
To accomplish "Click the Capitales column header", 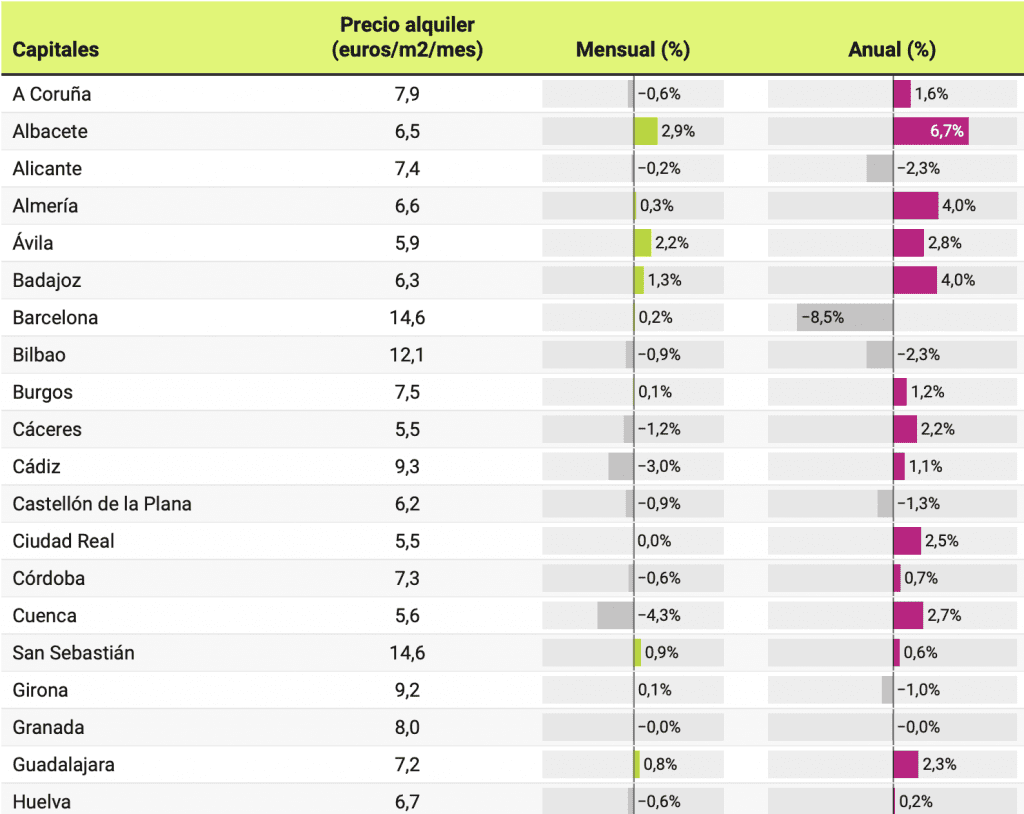I will [56, 50].
